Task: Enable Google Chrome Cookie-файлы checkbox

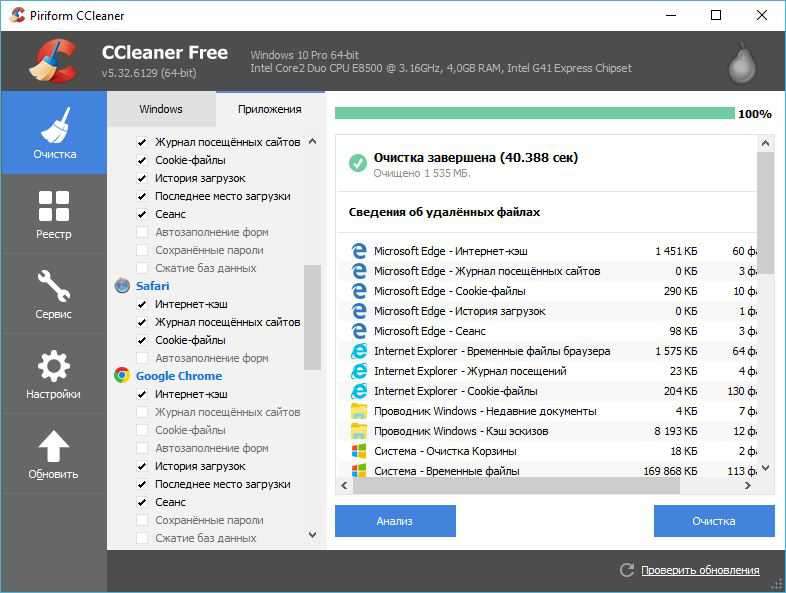Action: 142,430
